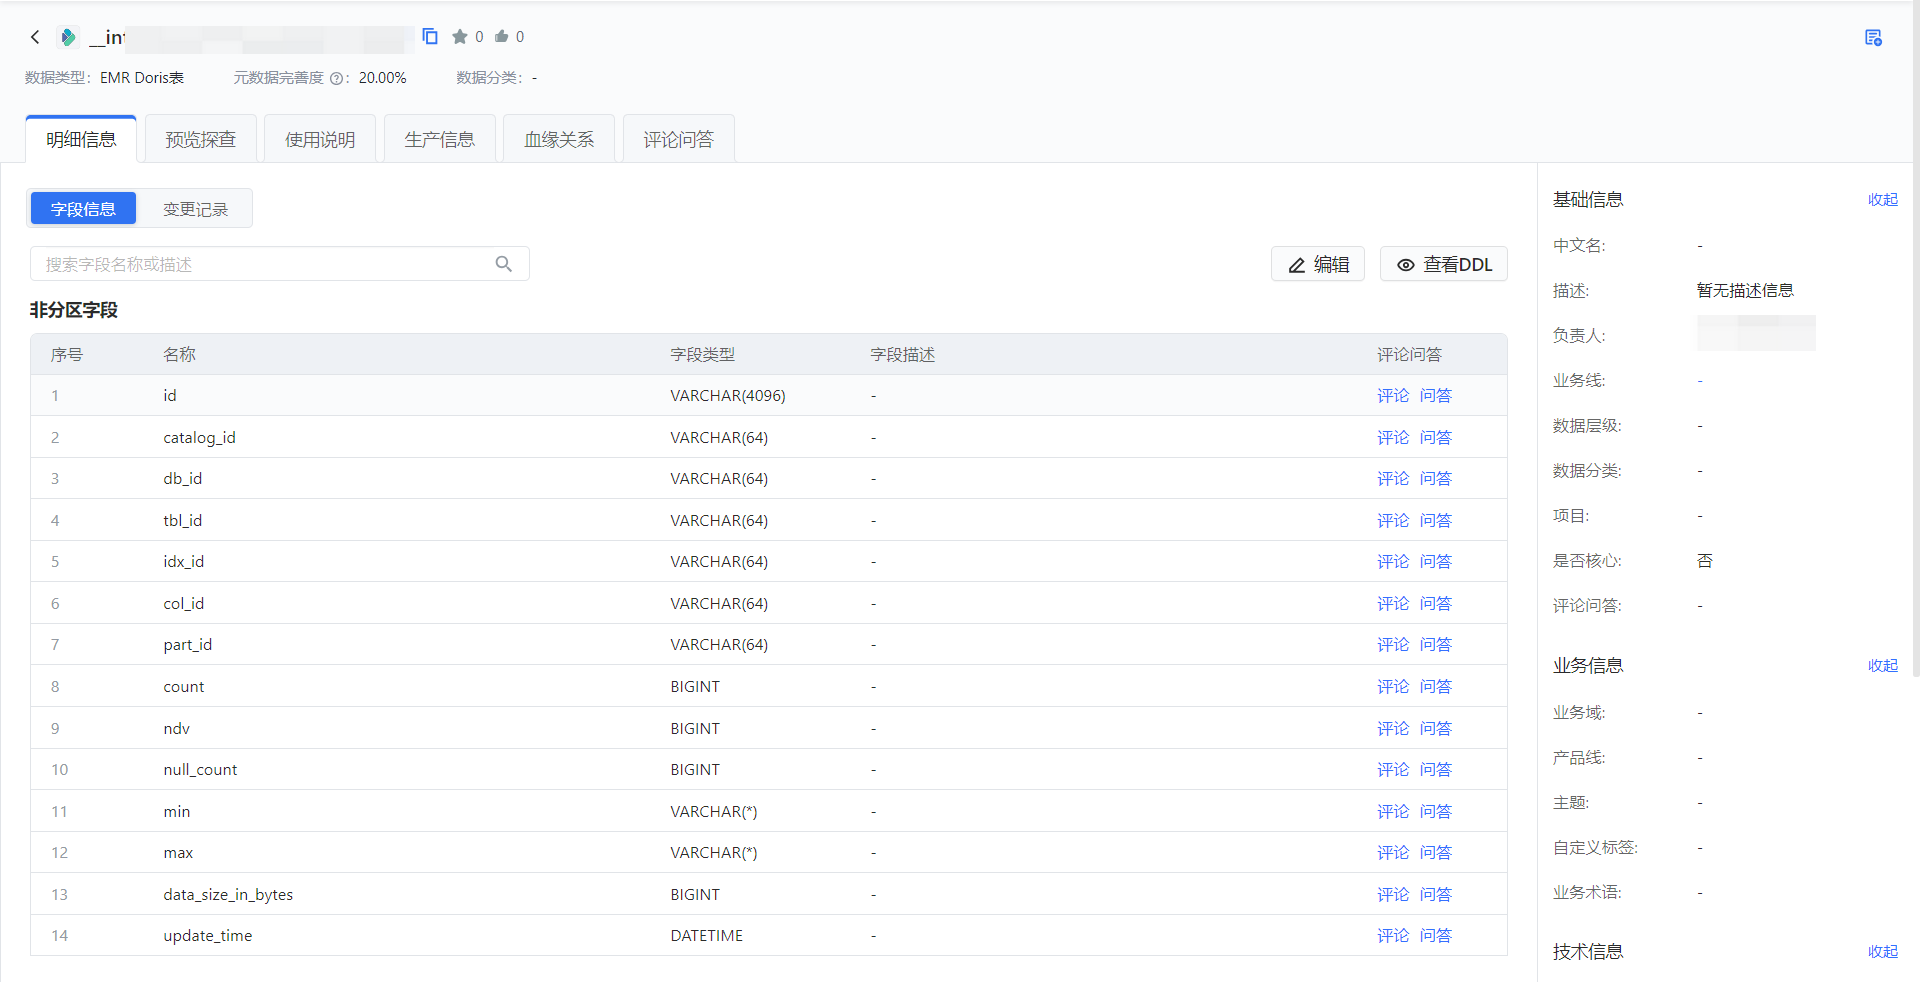Open 问答 for idx_id field

pyautogui.click(x=1436, y=562)
